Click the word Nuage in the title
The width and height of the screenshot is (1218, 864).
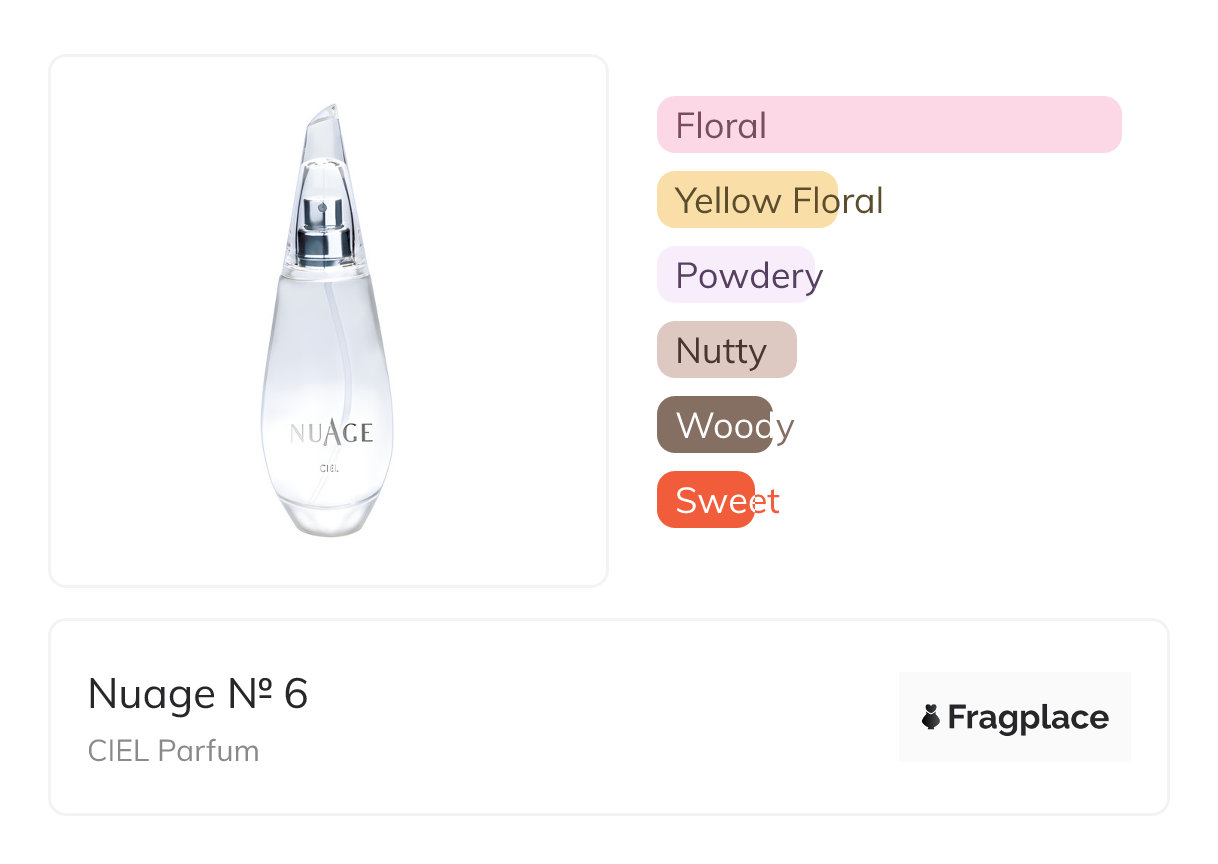tap(151, 694)
